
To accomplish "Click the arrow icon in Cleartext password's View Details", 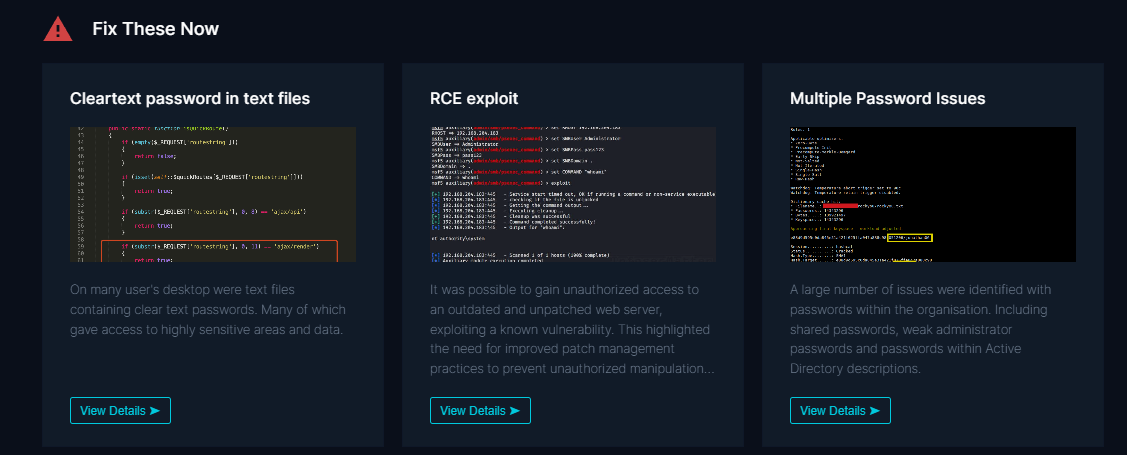I will tap(154, 411).
